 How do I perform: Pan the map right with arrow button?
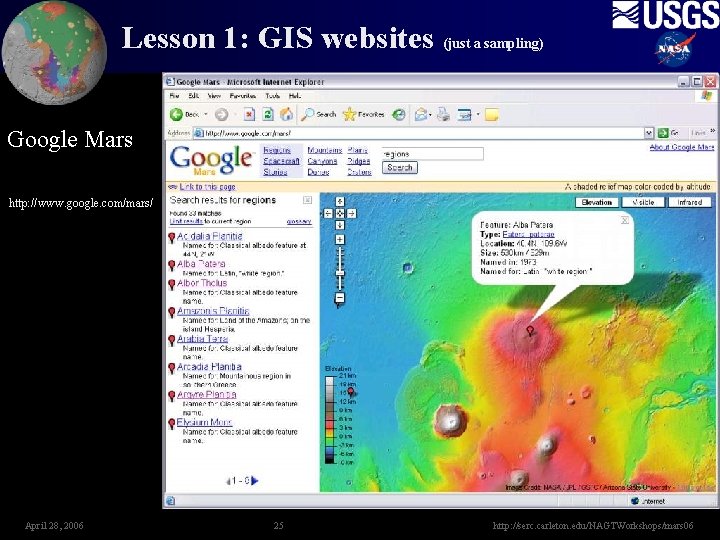coord(351,214)
